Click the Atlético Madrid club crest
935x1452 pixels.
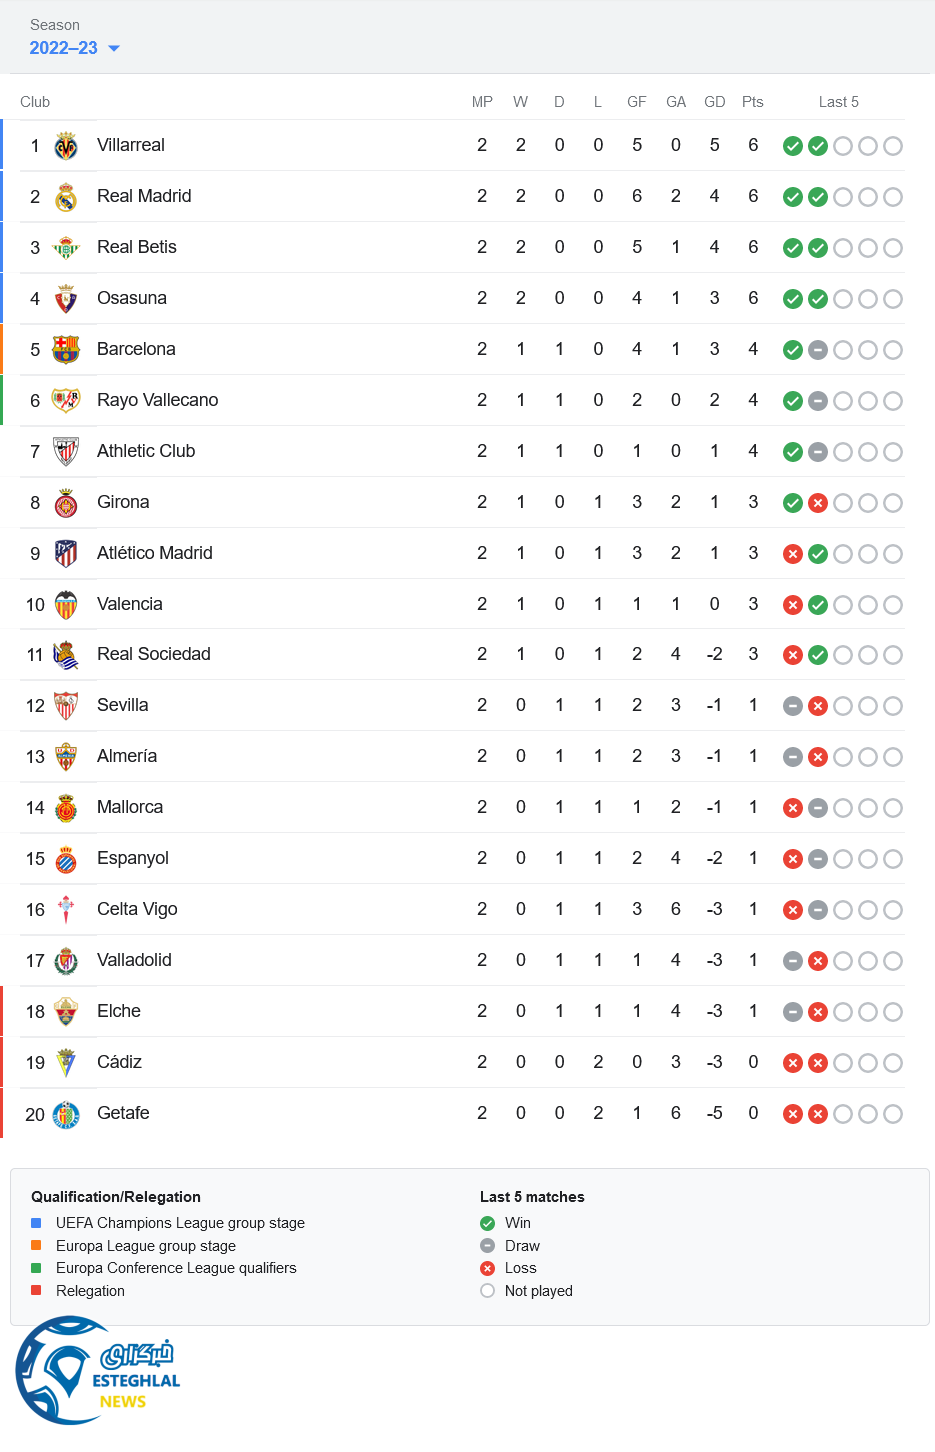point(66,553)
